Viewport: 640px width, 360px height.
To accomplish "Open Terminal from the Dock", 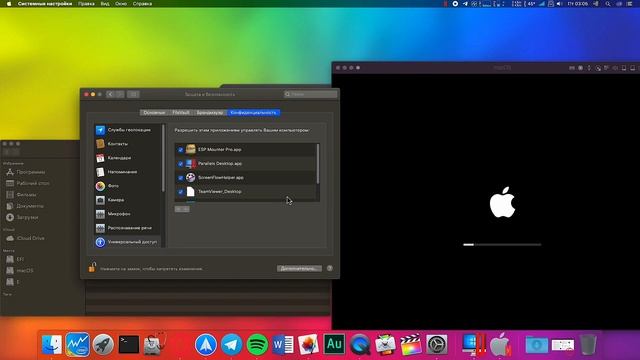I will click(129, 344).
